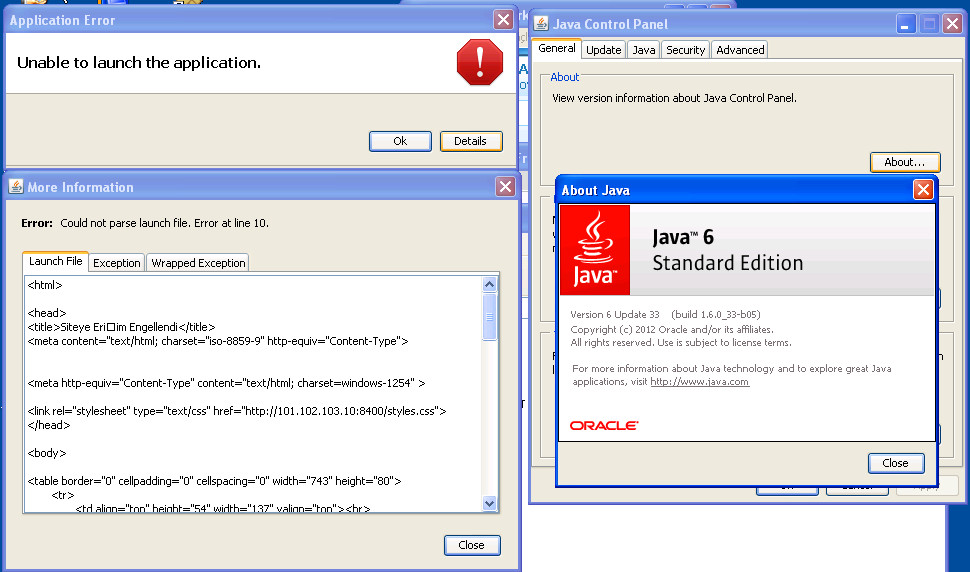The width and height of the screenshot is (970, 572).
Task: Click the About... button
Action: pos(905,162)
